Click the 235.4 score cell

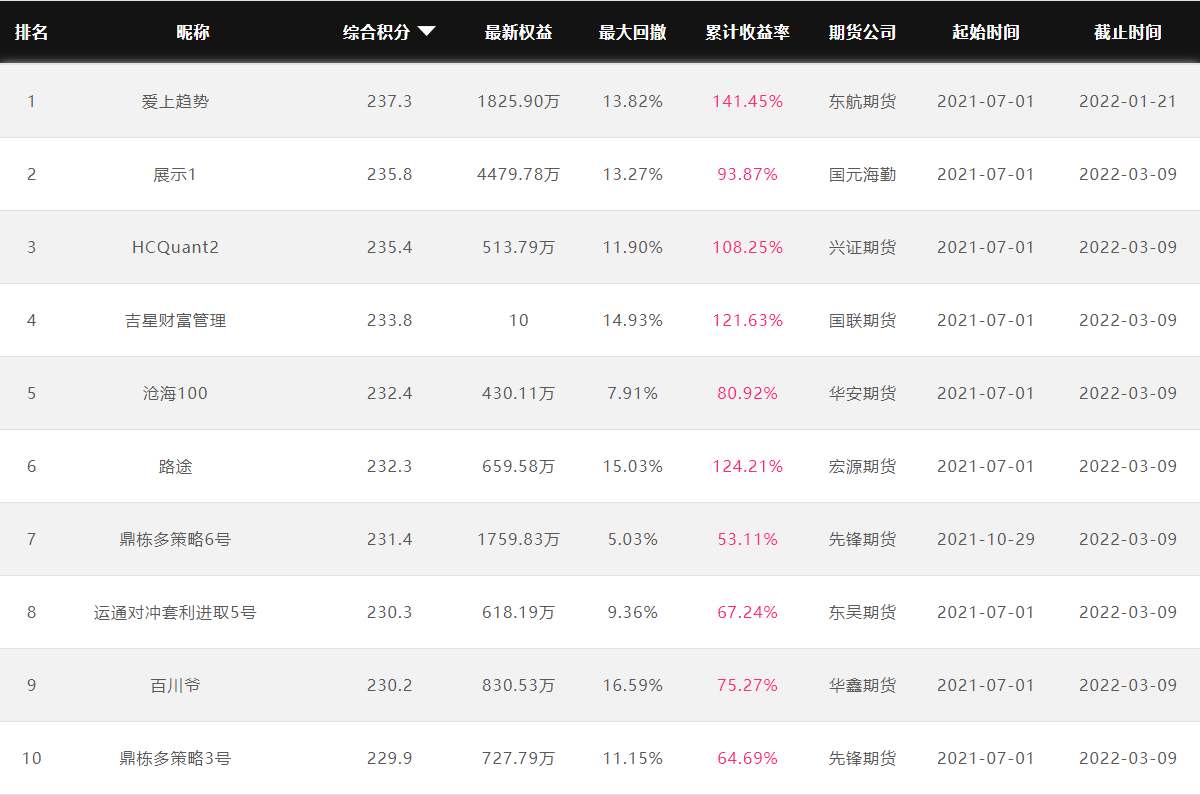coord(389,247)
